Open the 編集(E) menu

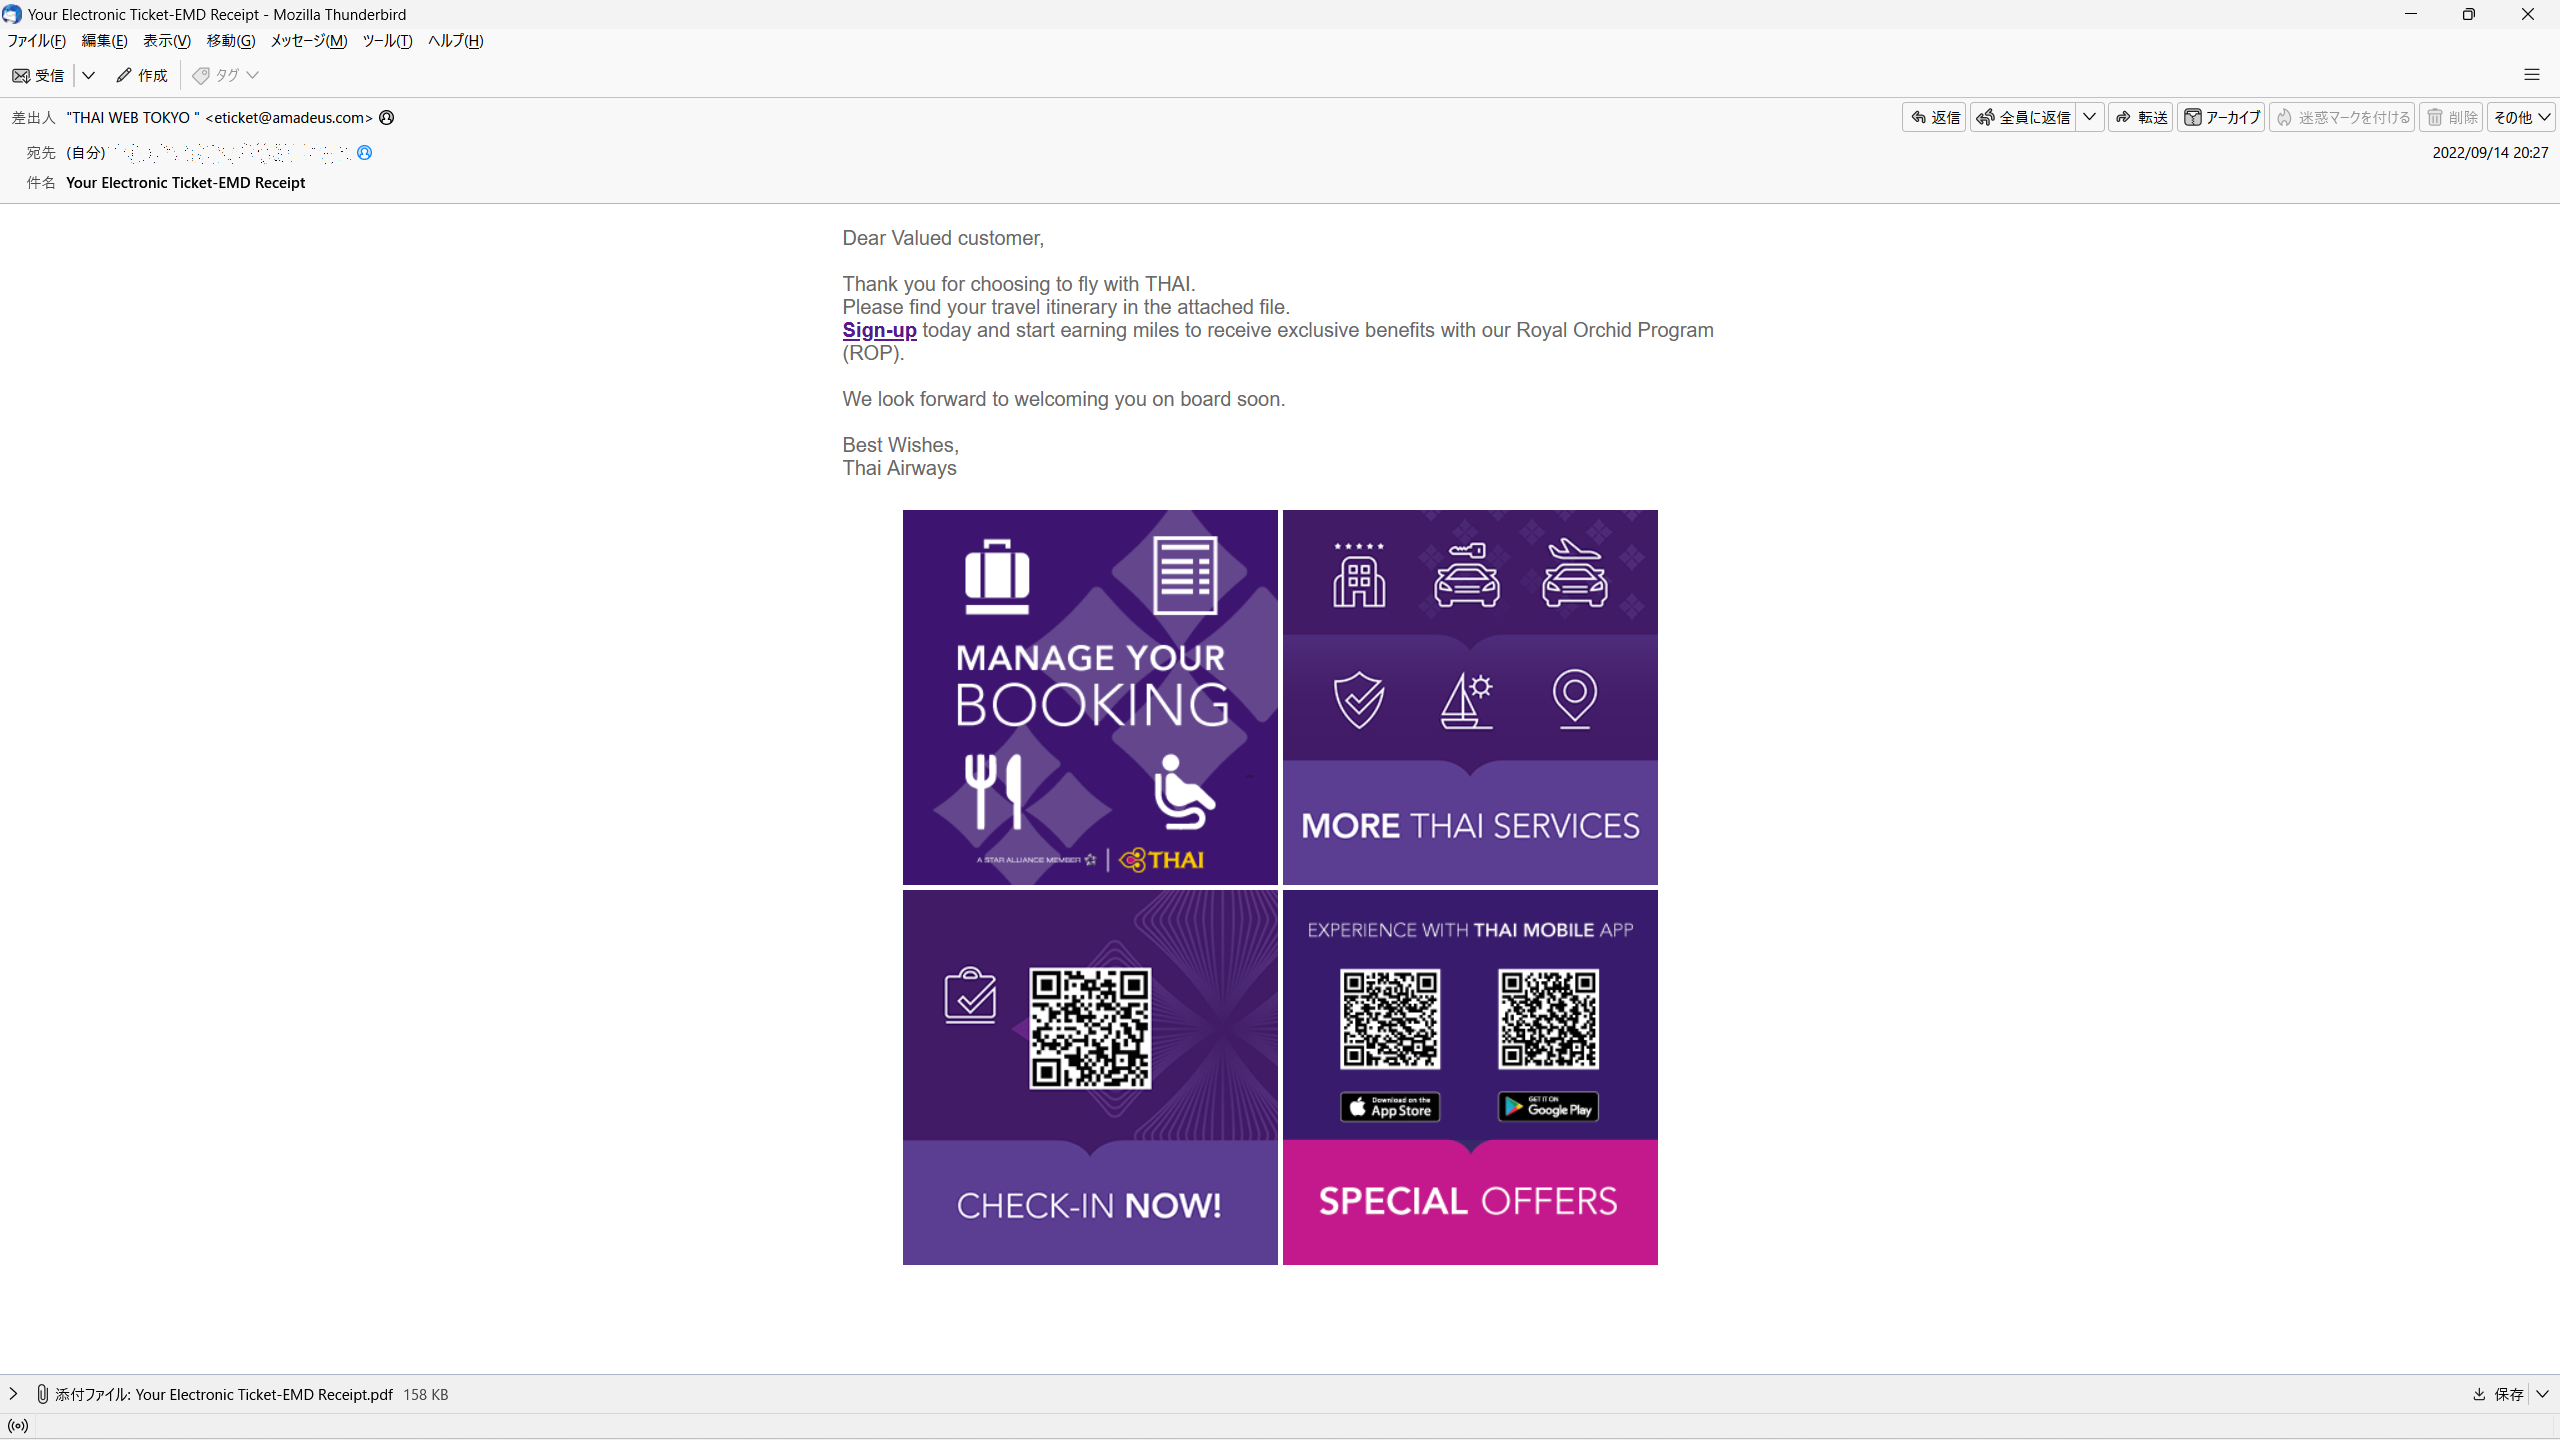pos(104,41)
